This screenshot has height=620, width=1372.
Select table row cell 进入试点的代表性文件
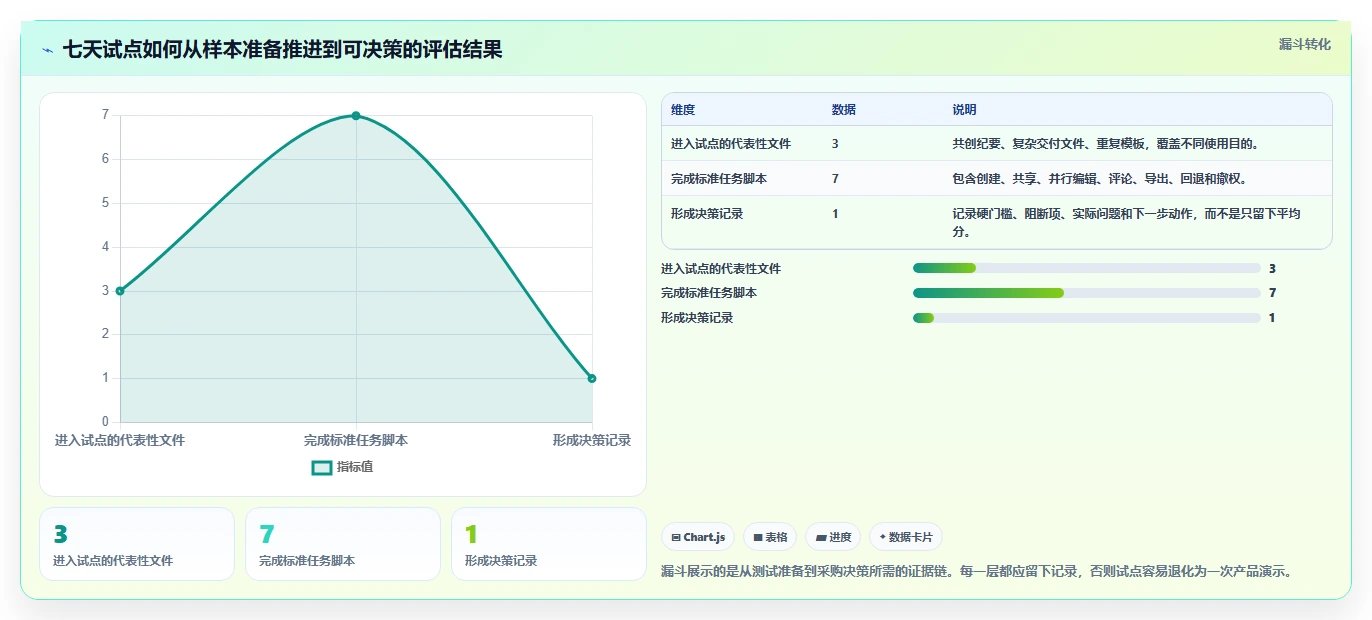(x=731, y=144)
